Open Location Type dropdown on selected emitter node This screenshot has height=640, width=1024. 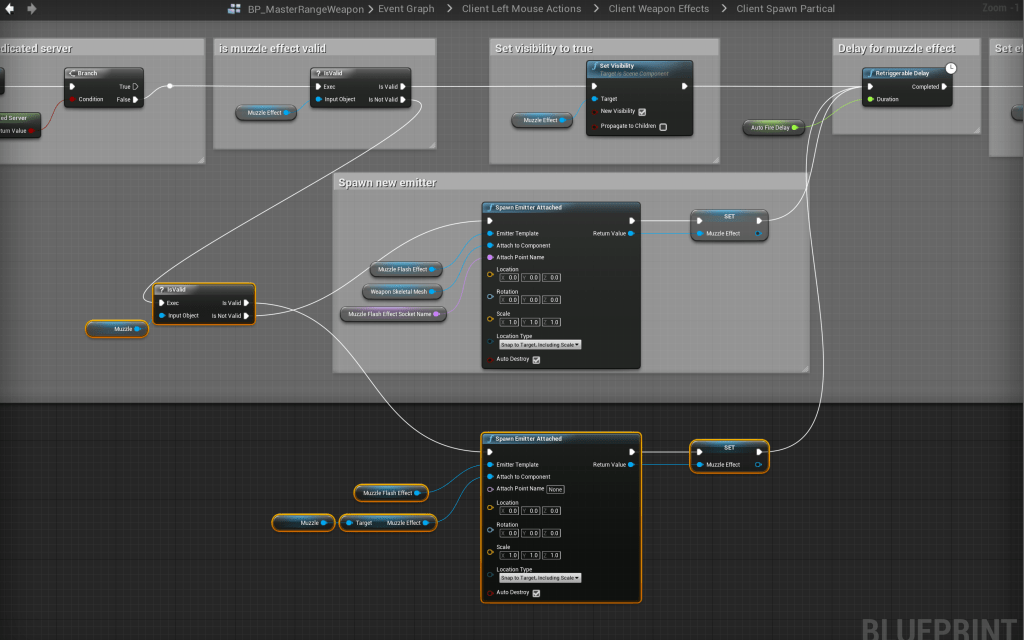540,578
